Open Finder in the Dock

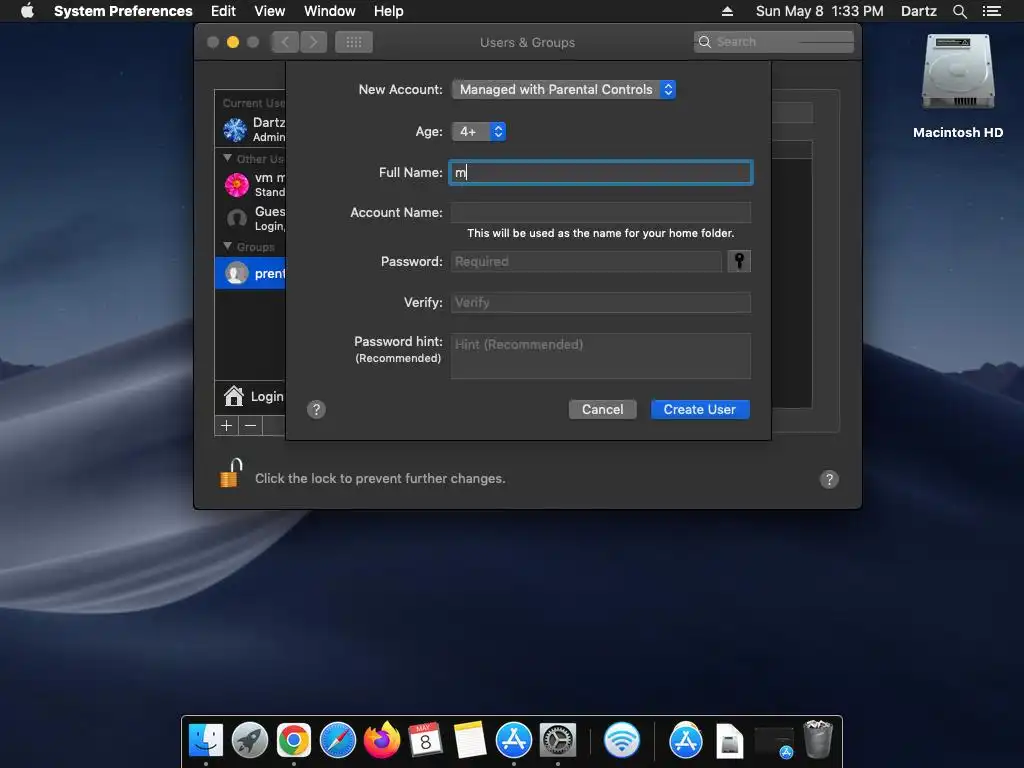[206, 740]
